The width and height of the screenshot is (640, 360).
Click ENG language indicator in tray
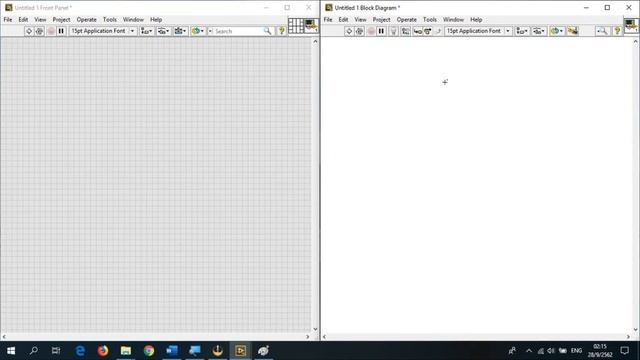point(576,351)
